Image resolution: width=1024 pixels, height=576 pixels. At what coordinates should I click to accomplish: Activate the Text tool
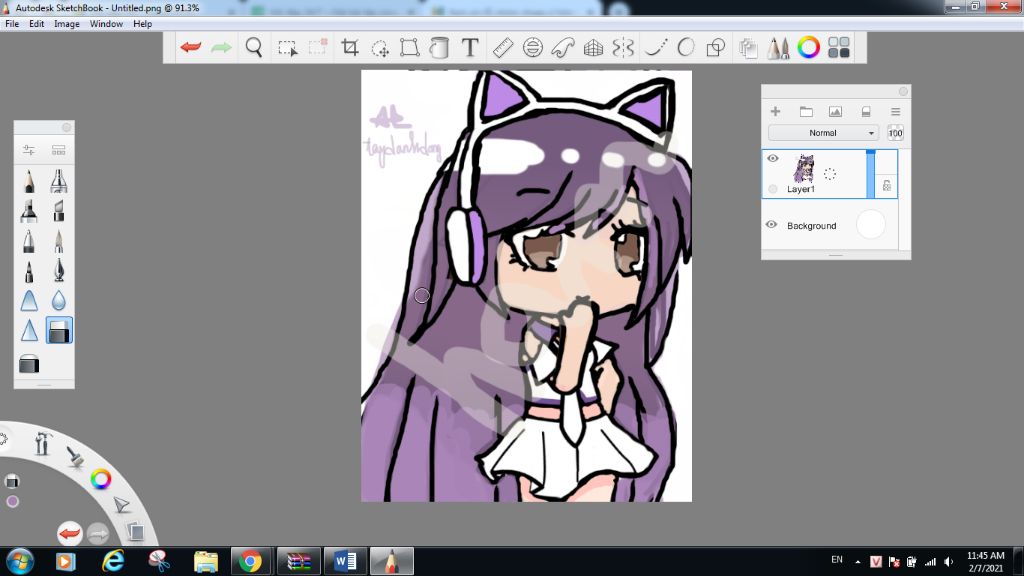pos(470,47)
